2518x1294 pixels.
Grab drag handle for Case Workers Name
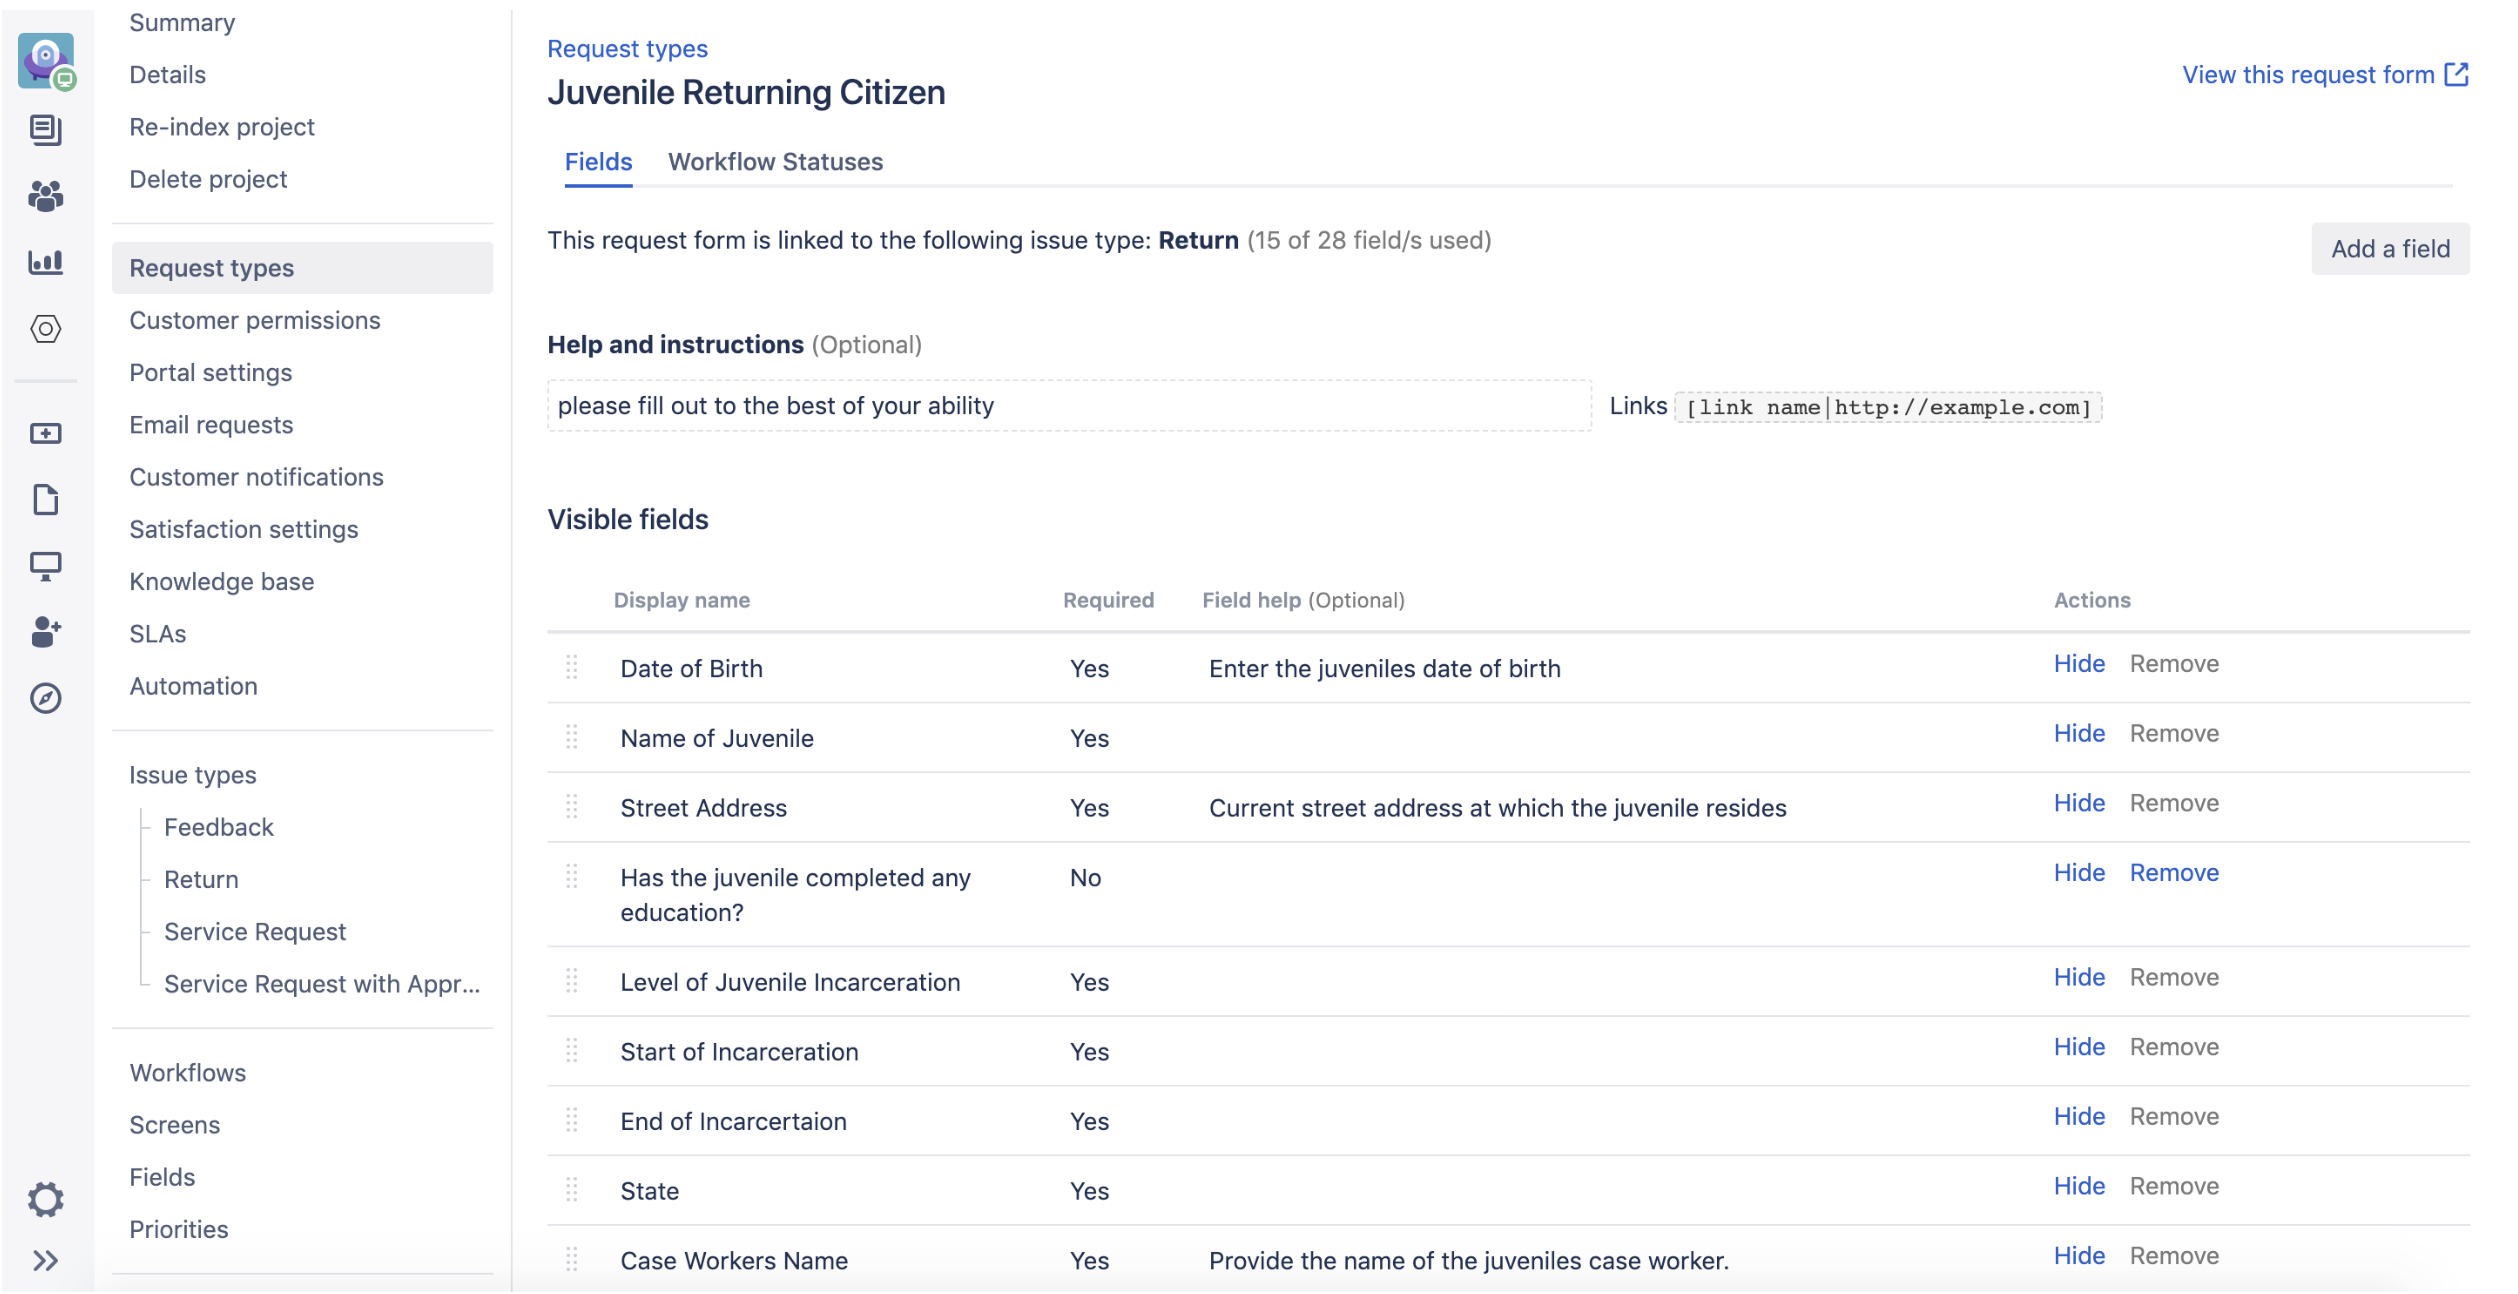tap(572, 1259)
